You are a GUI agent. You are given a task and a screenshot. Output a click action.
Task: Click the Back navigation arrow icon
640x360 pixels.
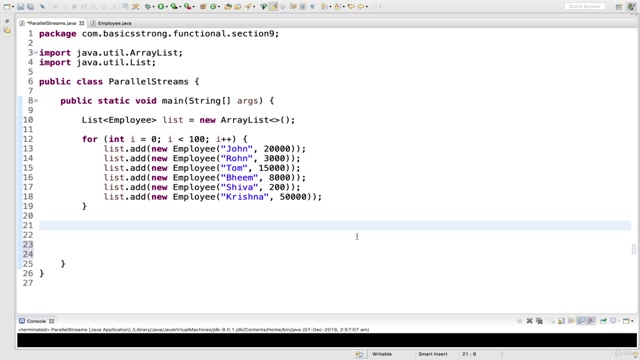361,7
